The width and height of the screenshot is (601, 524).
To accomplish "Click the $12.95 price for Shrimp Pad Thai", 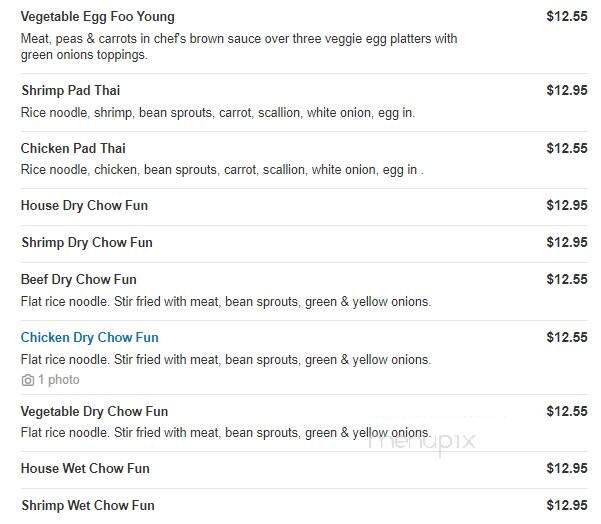I will tap(566, 90).
